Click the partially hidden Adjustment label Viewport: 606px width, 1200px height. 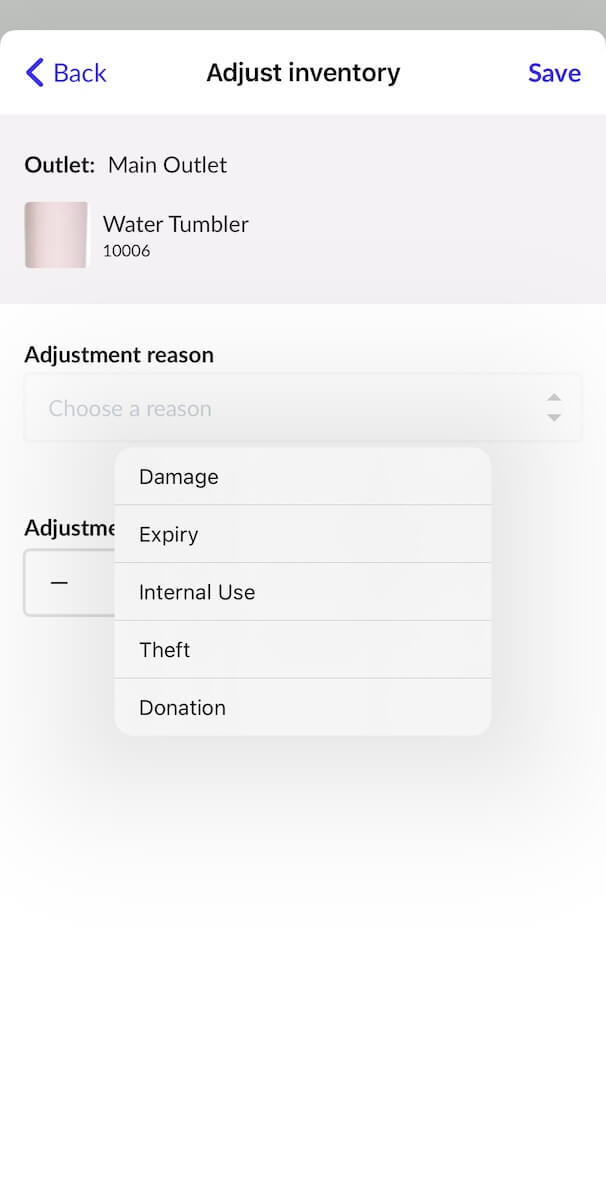click(x=68, y=528)
